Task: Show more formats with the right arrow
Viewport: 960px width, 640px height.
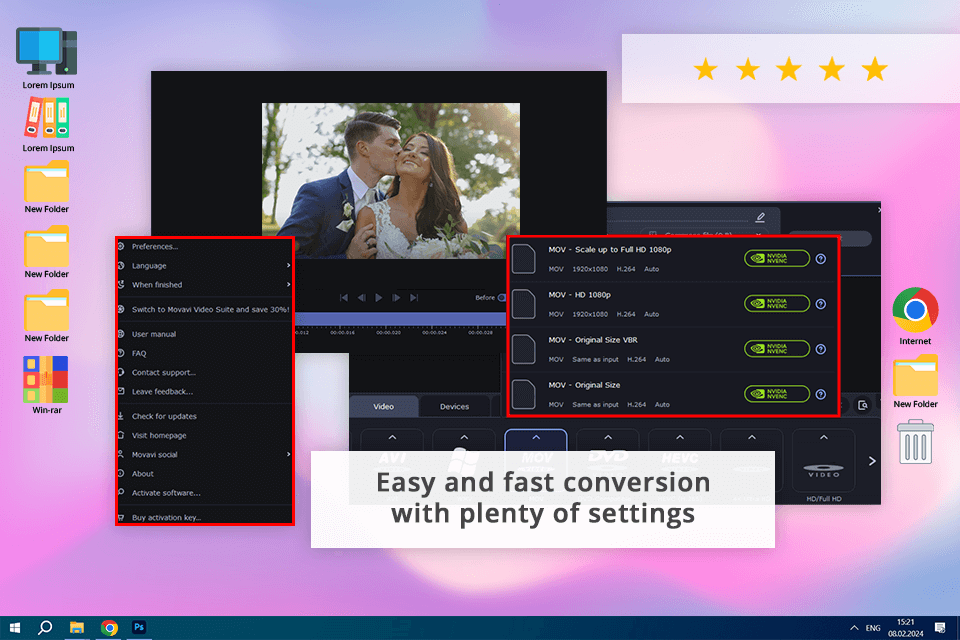Action: 872,461
